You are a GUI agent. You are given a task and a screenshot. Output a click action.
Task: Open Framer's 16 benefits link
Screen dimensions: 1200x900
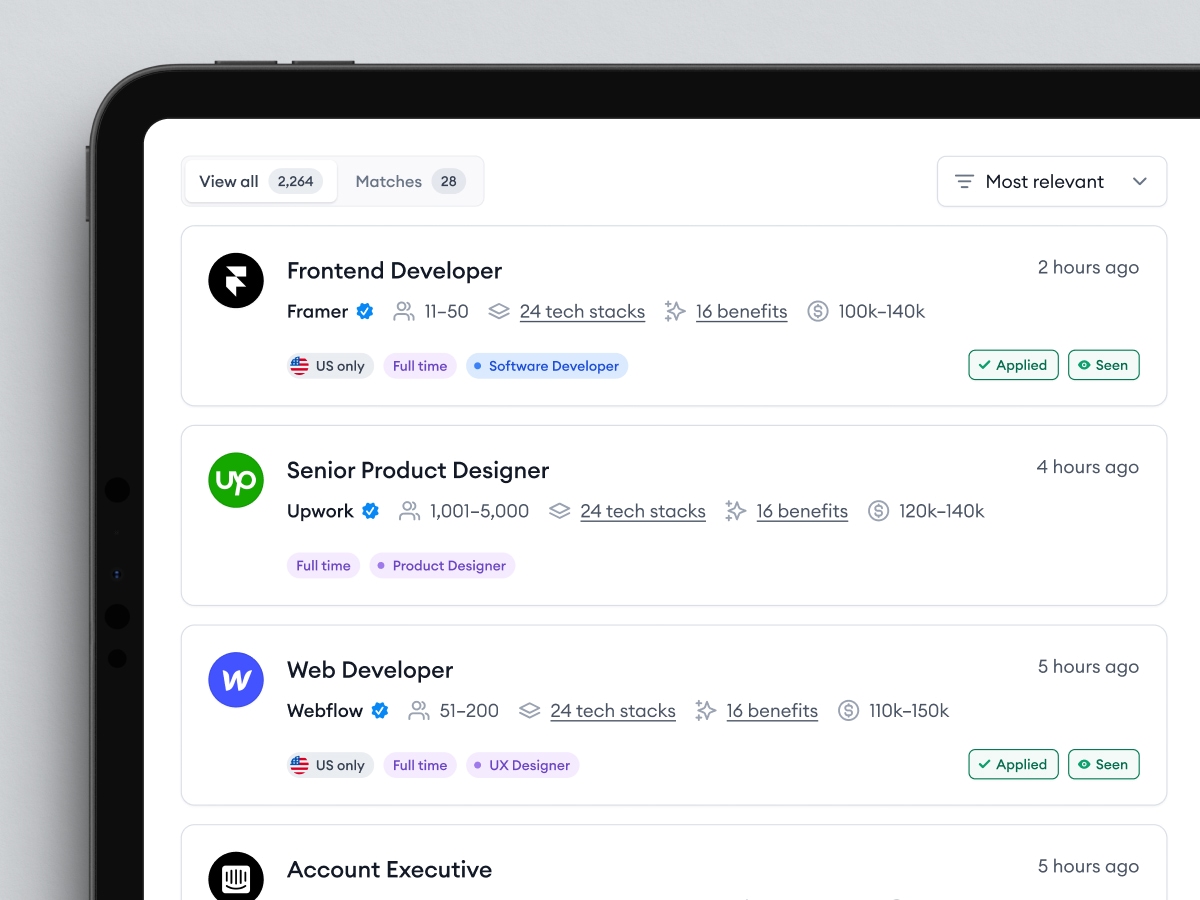742,312
